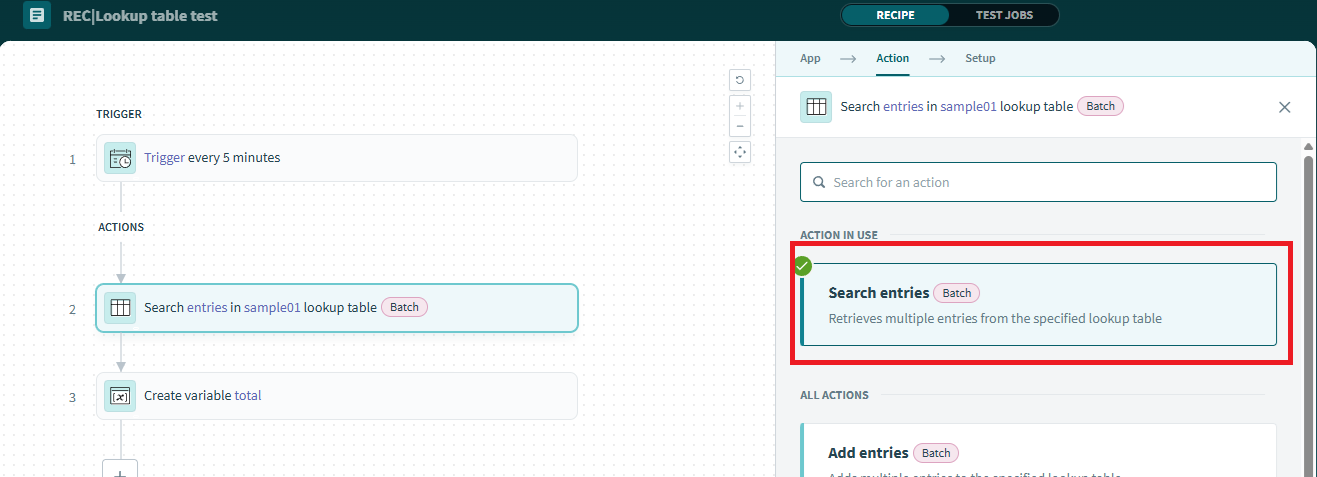
Task: Click the green checkmark on action card
Action: [x=803, y=266]
